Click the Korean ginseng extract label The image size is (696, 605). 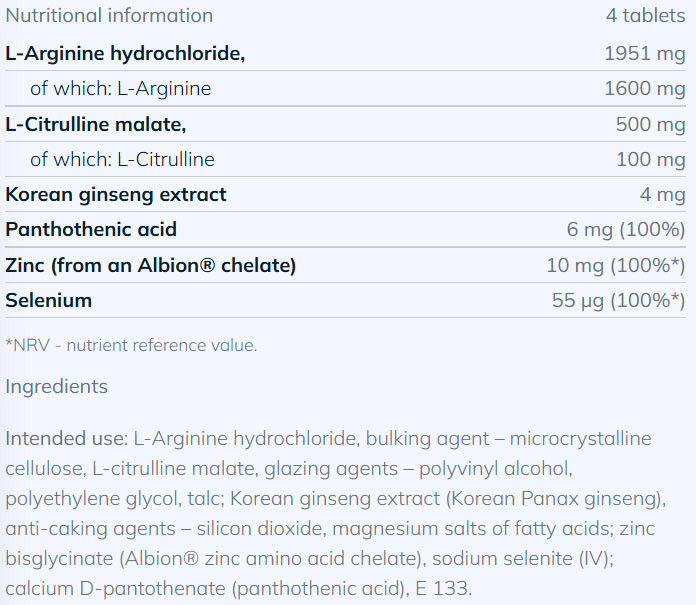[116, 194]
